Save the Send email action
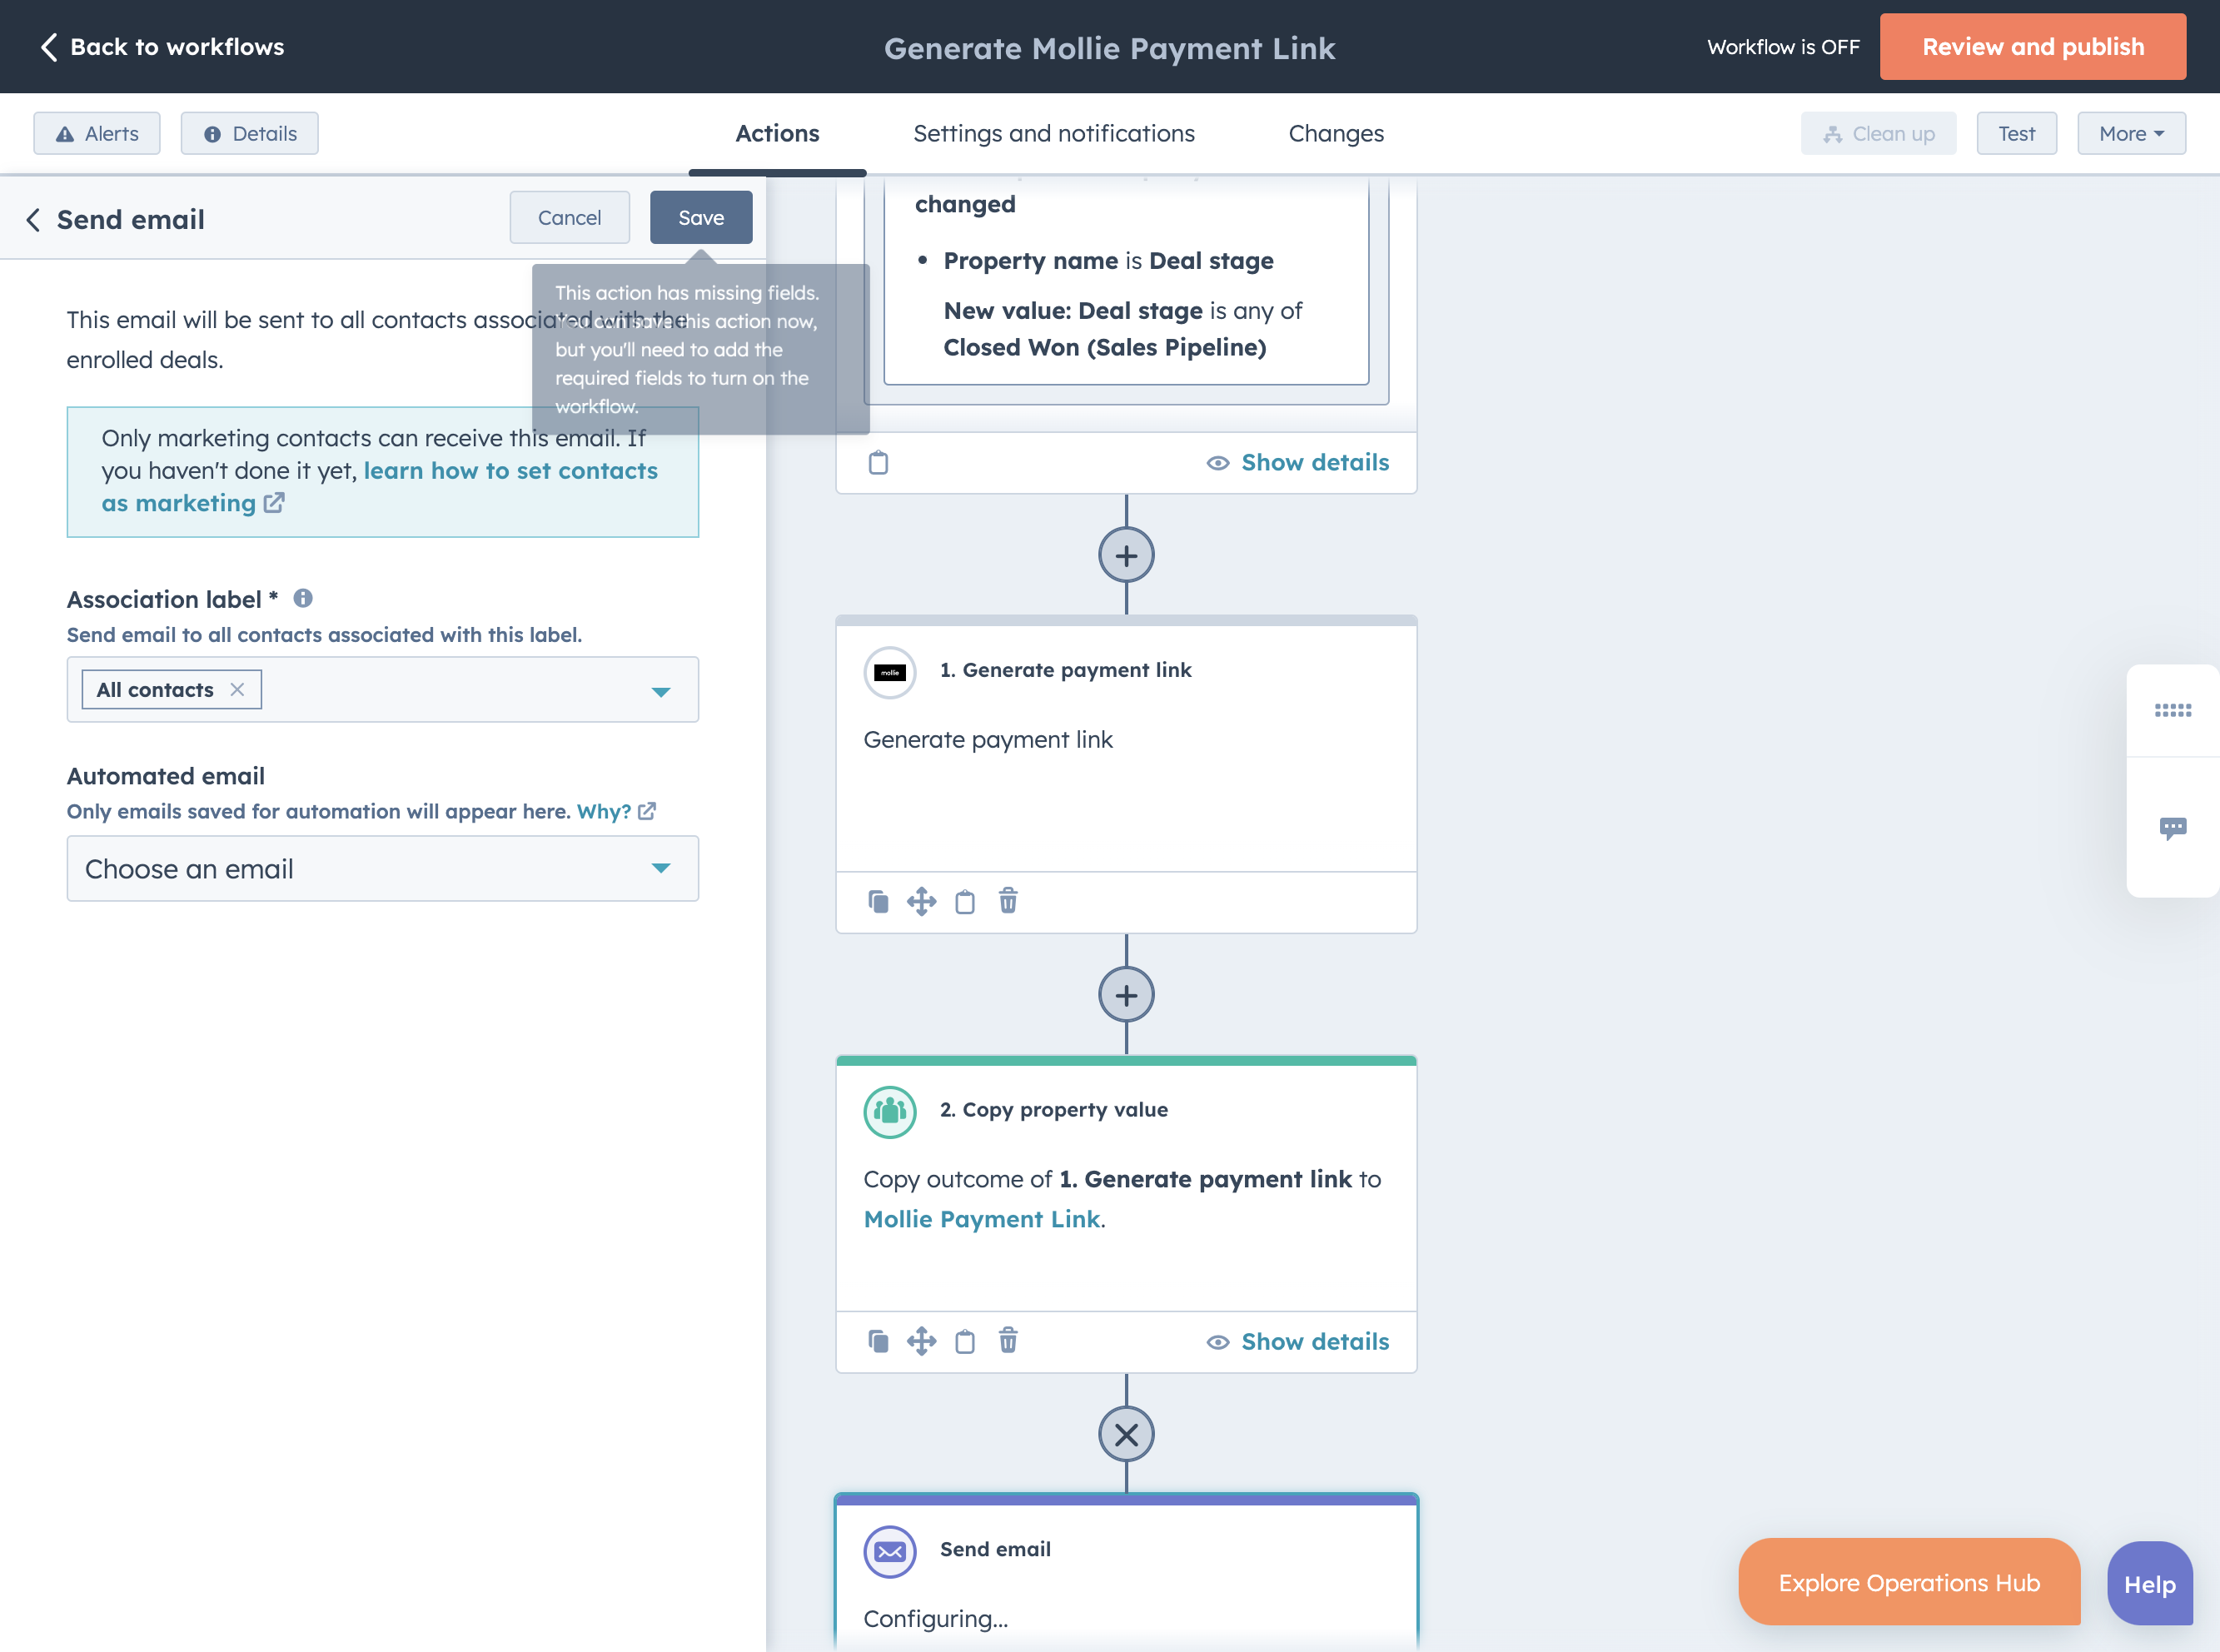The image size is (2220, 1652). (701, 217)
